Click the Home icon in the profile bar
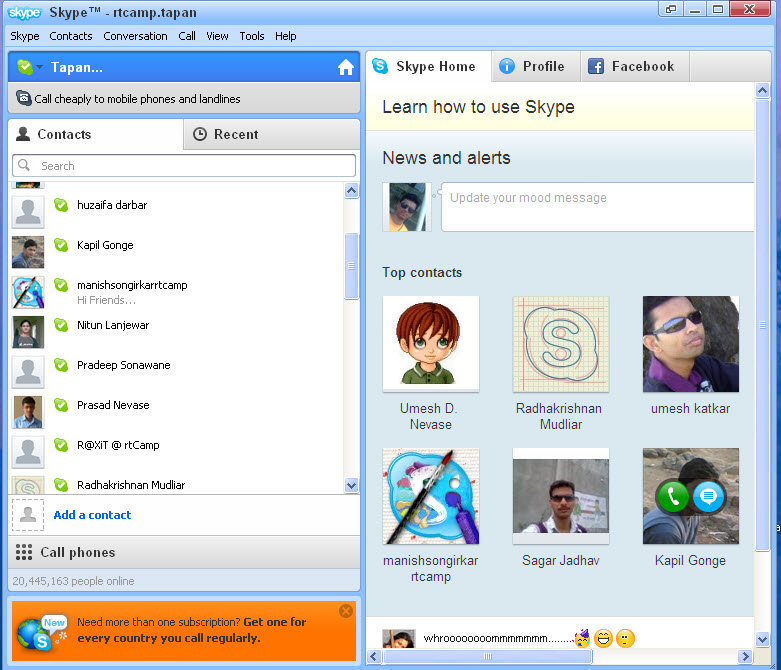The image size is (781, 670). click(x=346, y=67)
